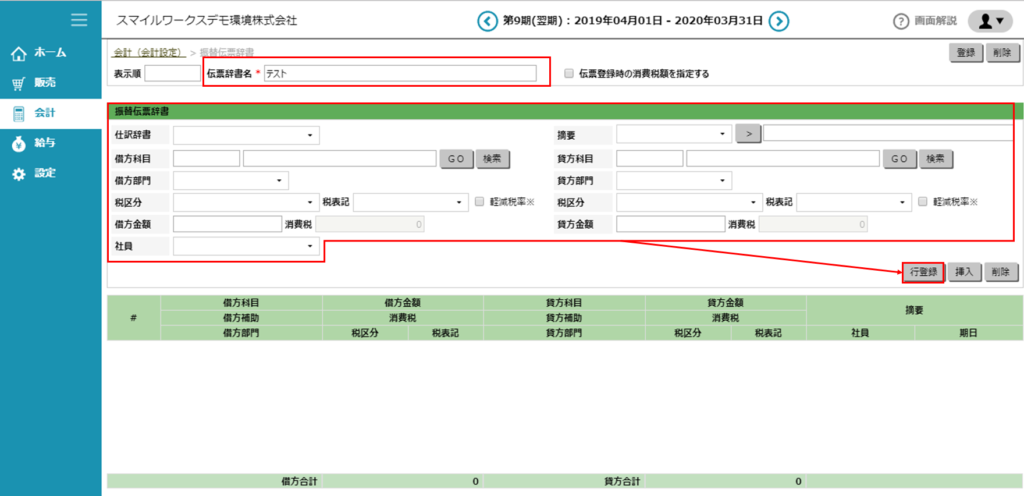The image size is (1024, 496).
Task: Click the 期日 table column header
Action: [968, 332]
